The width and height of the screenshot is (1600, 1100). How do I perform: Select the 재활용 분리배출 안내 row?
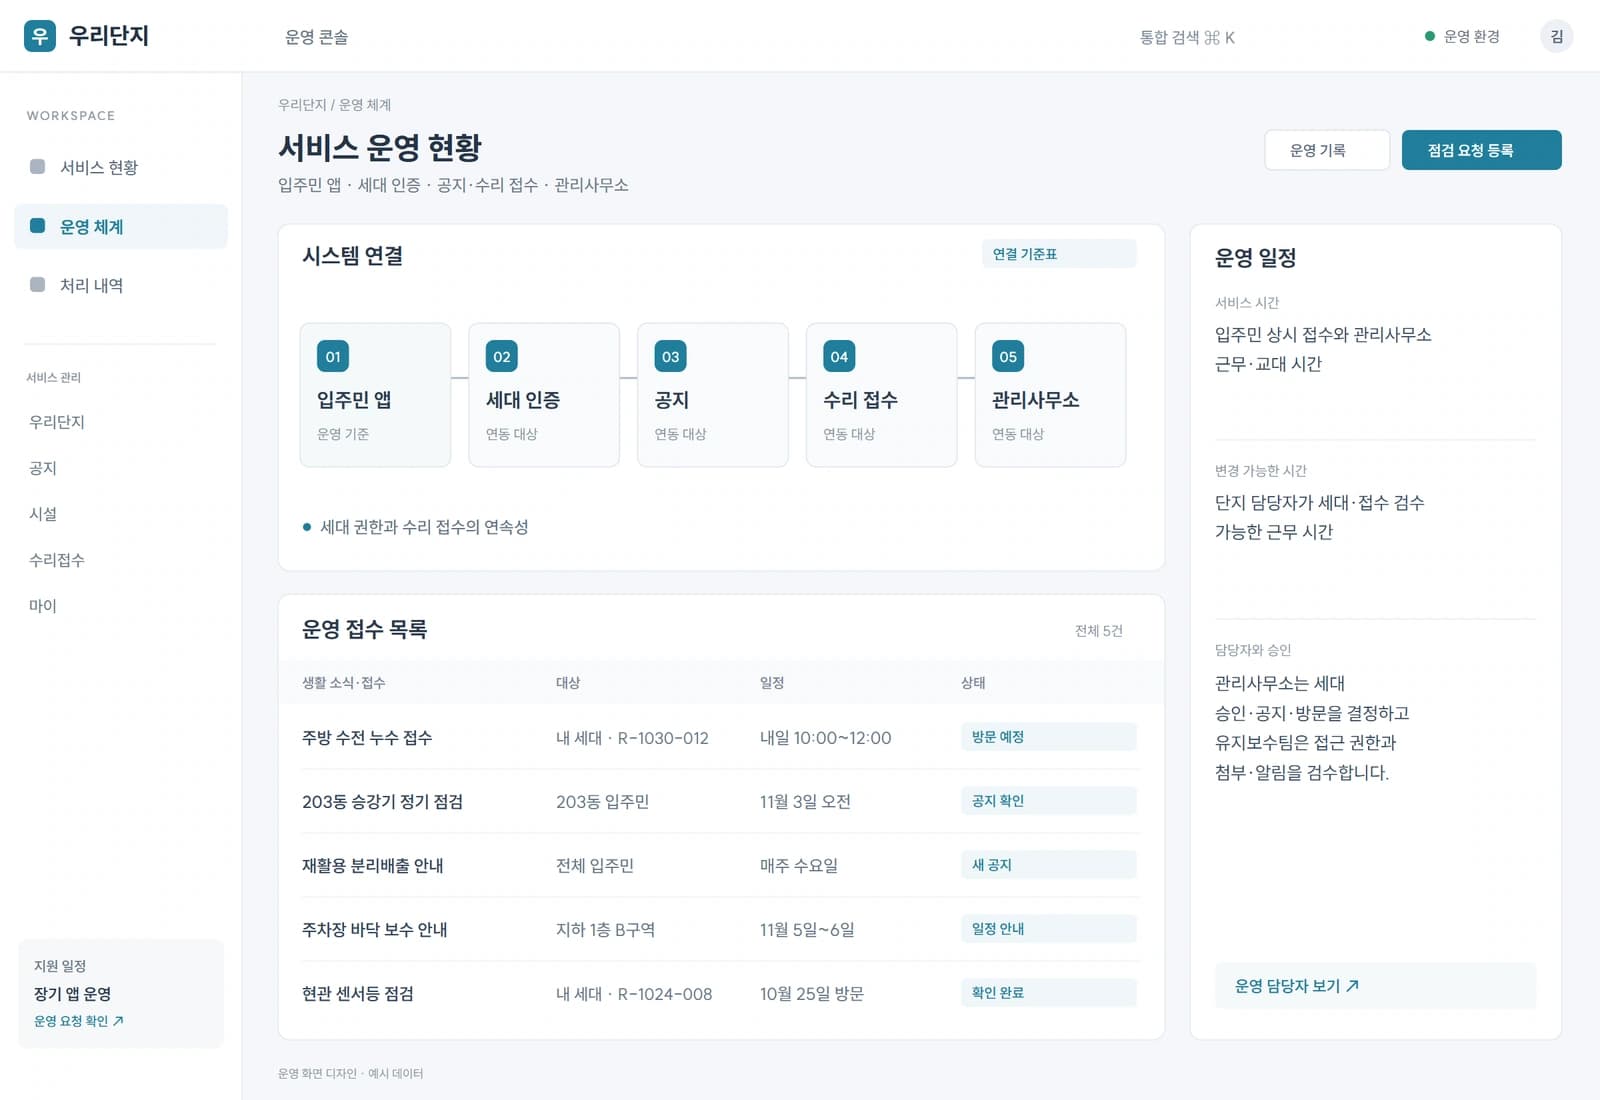721,866
